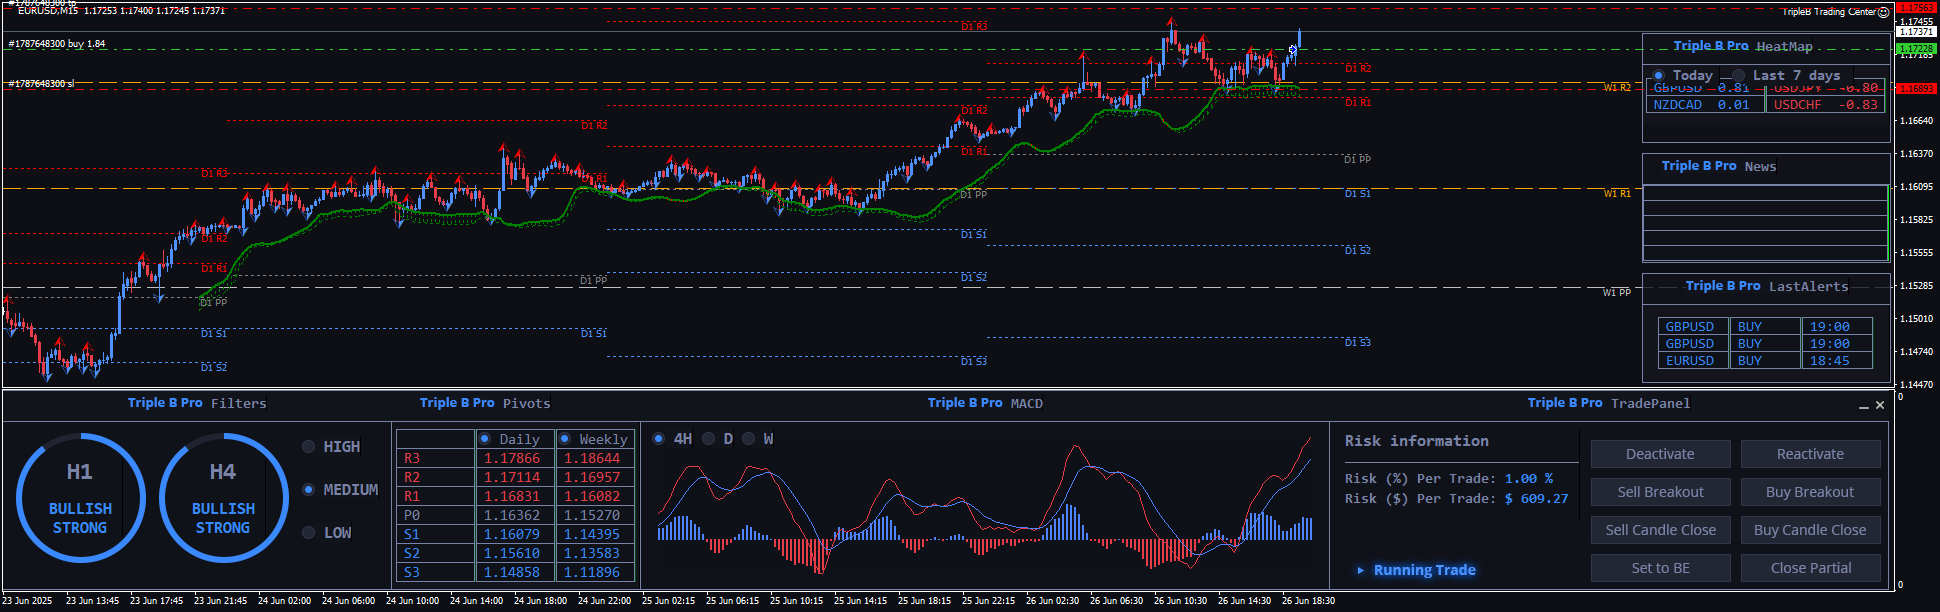
Task: Click the TripleB Trading Center smiley icon
Action: tap(1883, 12)
